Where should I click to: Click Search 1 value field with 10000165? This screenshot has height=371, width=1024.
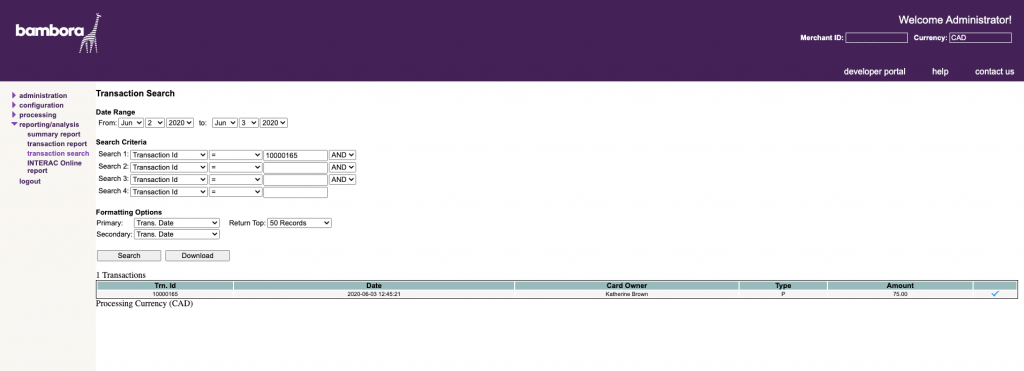click(x=295, y=155)
